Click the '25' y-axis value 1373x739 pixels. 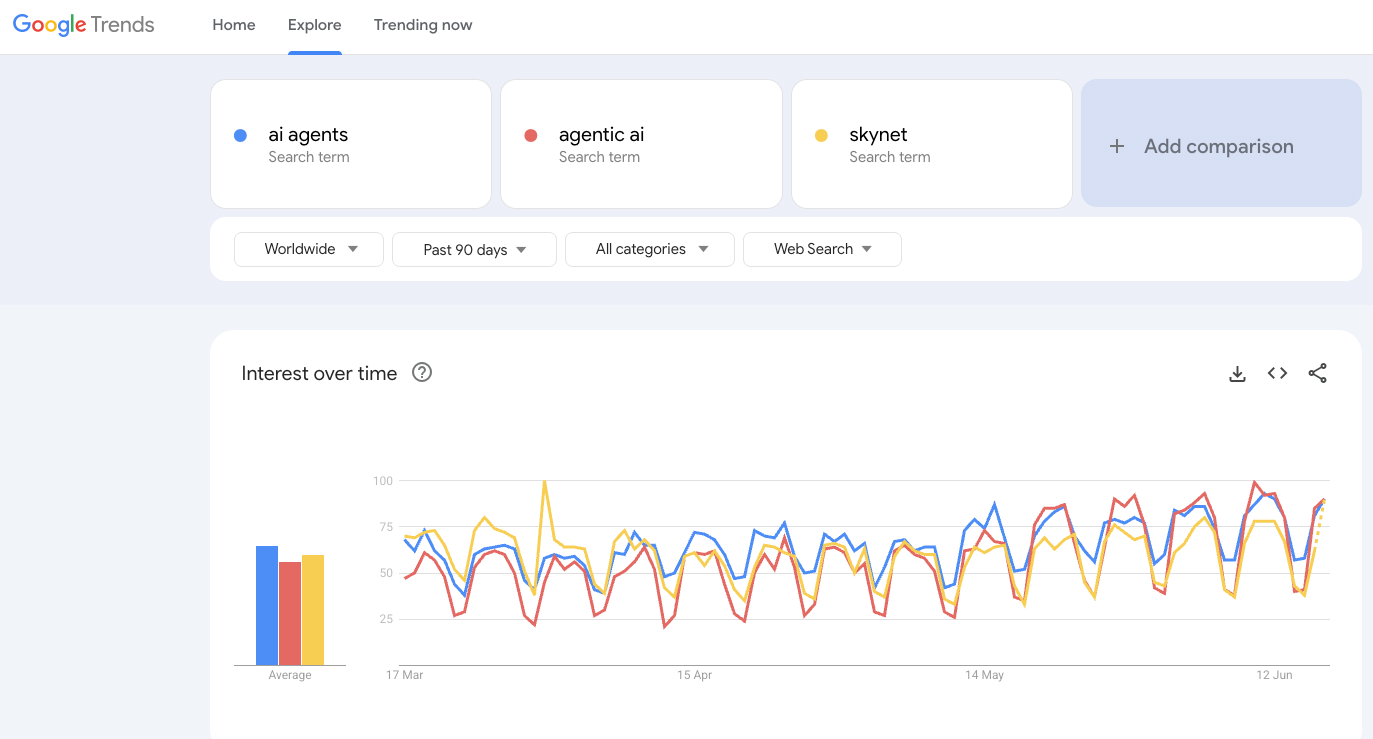click(x=386, y=619)
